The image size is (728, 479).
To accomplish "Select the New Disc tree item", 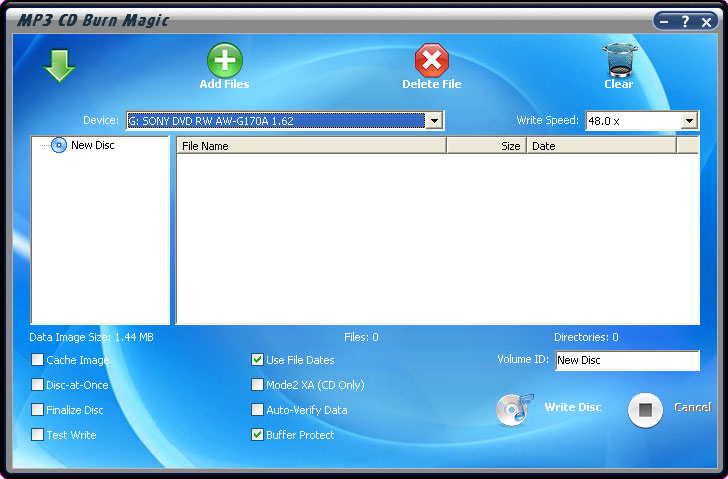I will pos(92,145).
